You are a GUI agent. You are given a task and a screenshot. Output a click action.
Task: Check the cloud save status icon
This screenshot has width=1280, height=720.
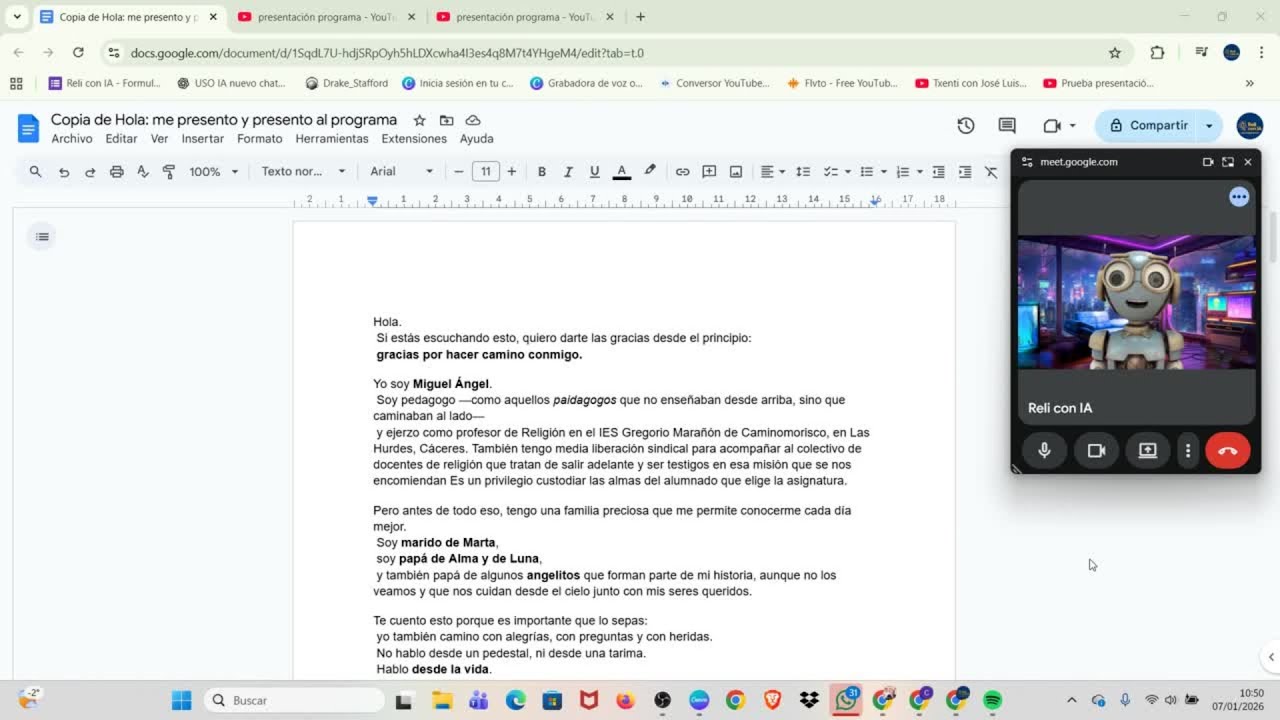473,120
